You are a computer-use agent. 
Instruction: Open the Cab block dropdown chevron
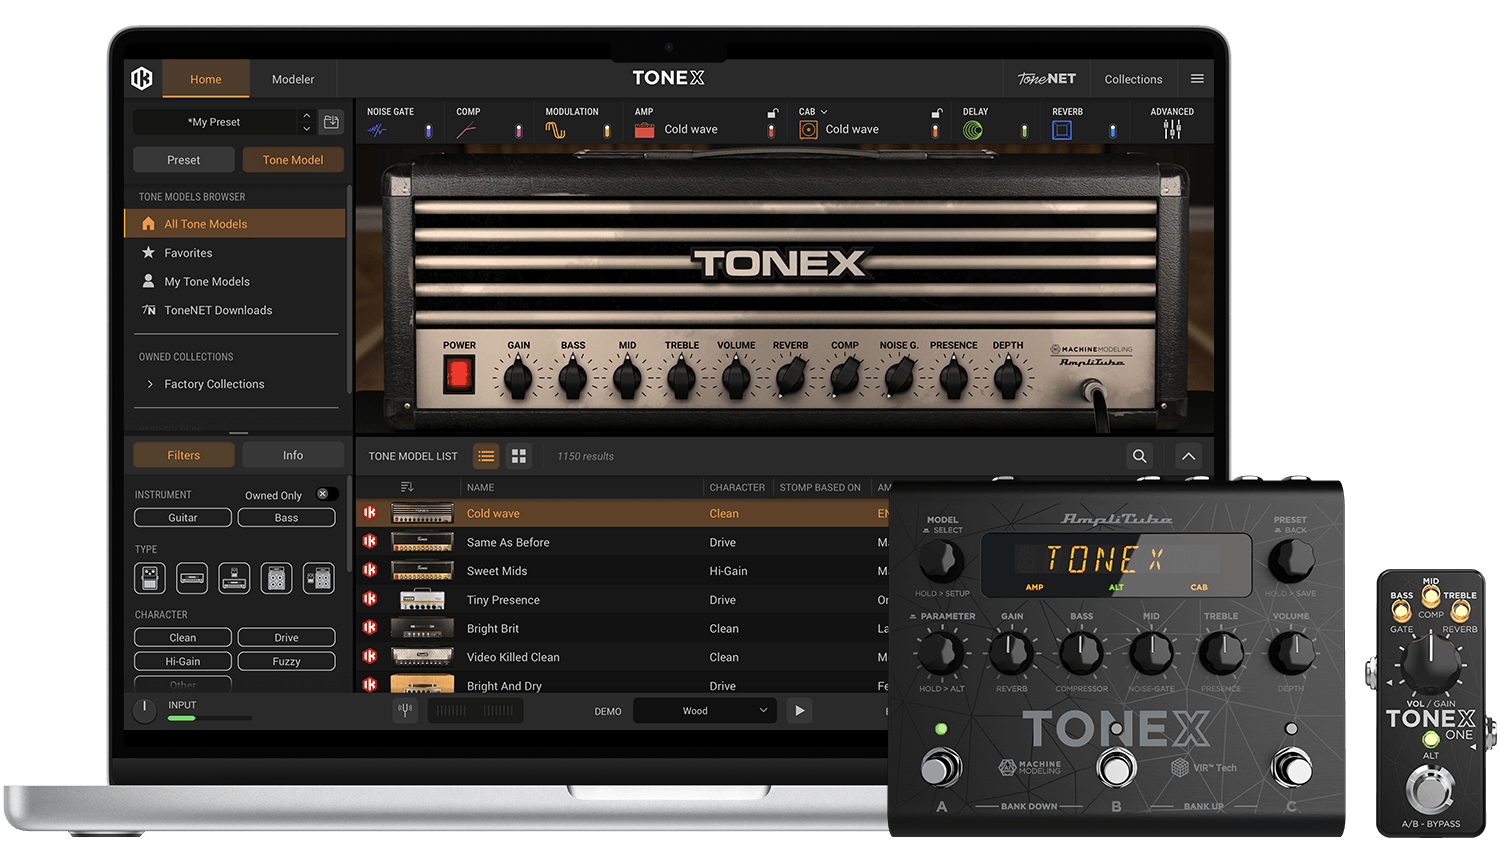point(824,111)
